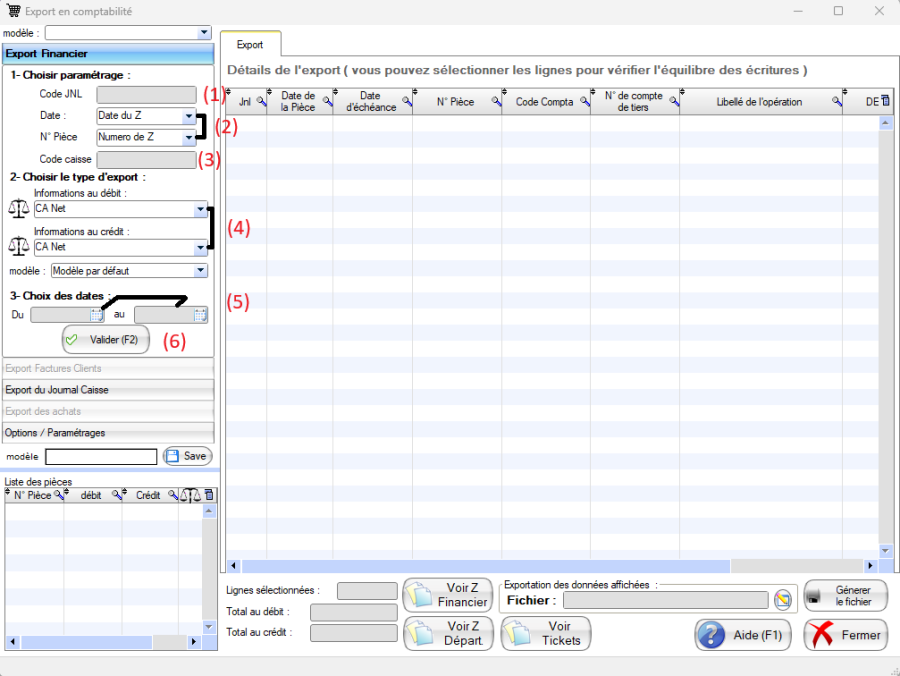Open the 'au' end date calendar picker
This screenshot has height=676, width=900.
click(x=200, y=315)
